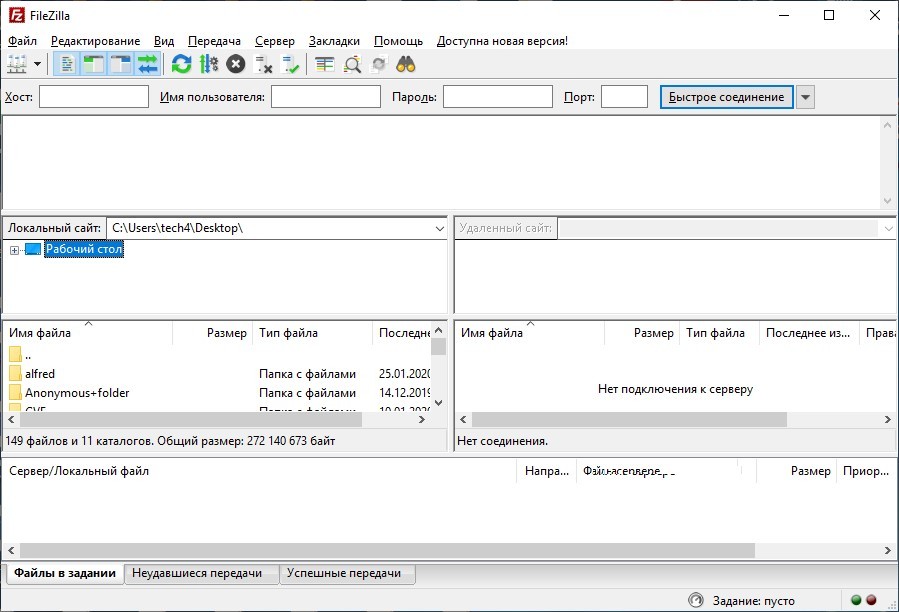
Task: Sort remote list by Последнее из... column
Action: (x=808, y=333)
